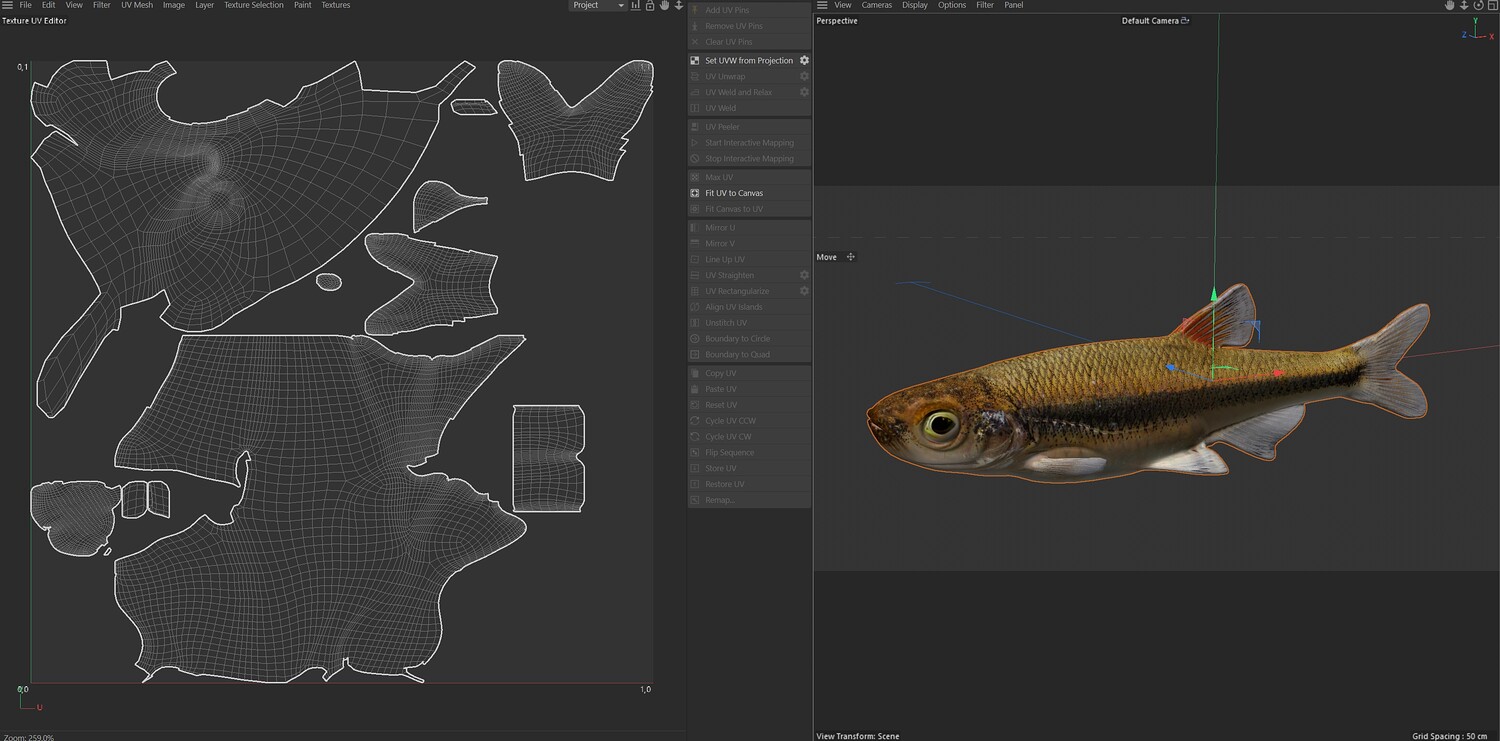Open the UV editor hamburger menu
Screen dimensions: 1500x741
8,5
